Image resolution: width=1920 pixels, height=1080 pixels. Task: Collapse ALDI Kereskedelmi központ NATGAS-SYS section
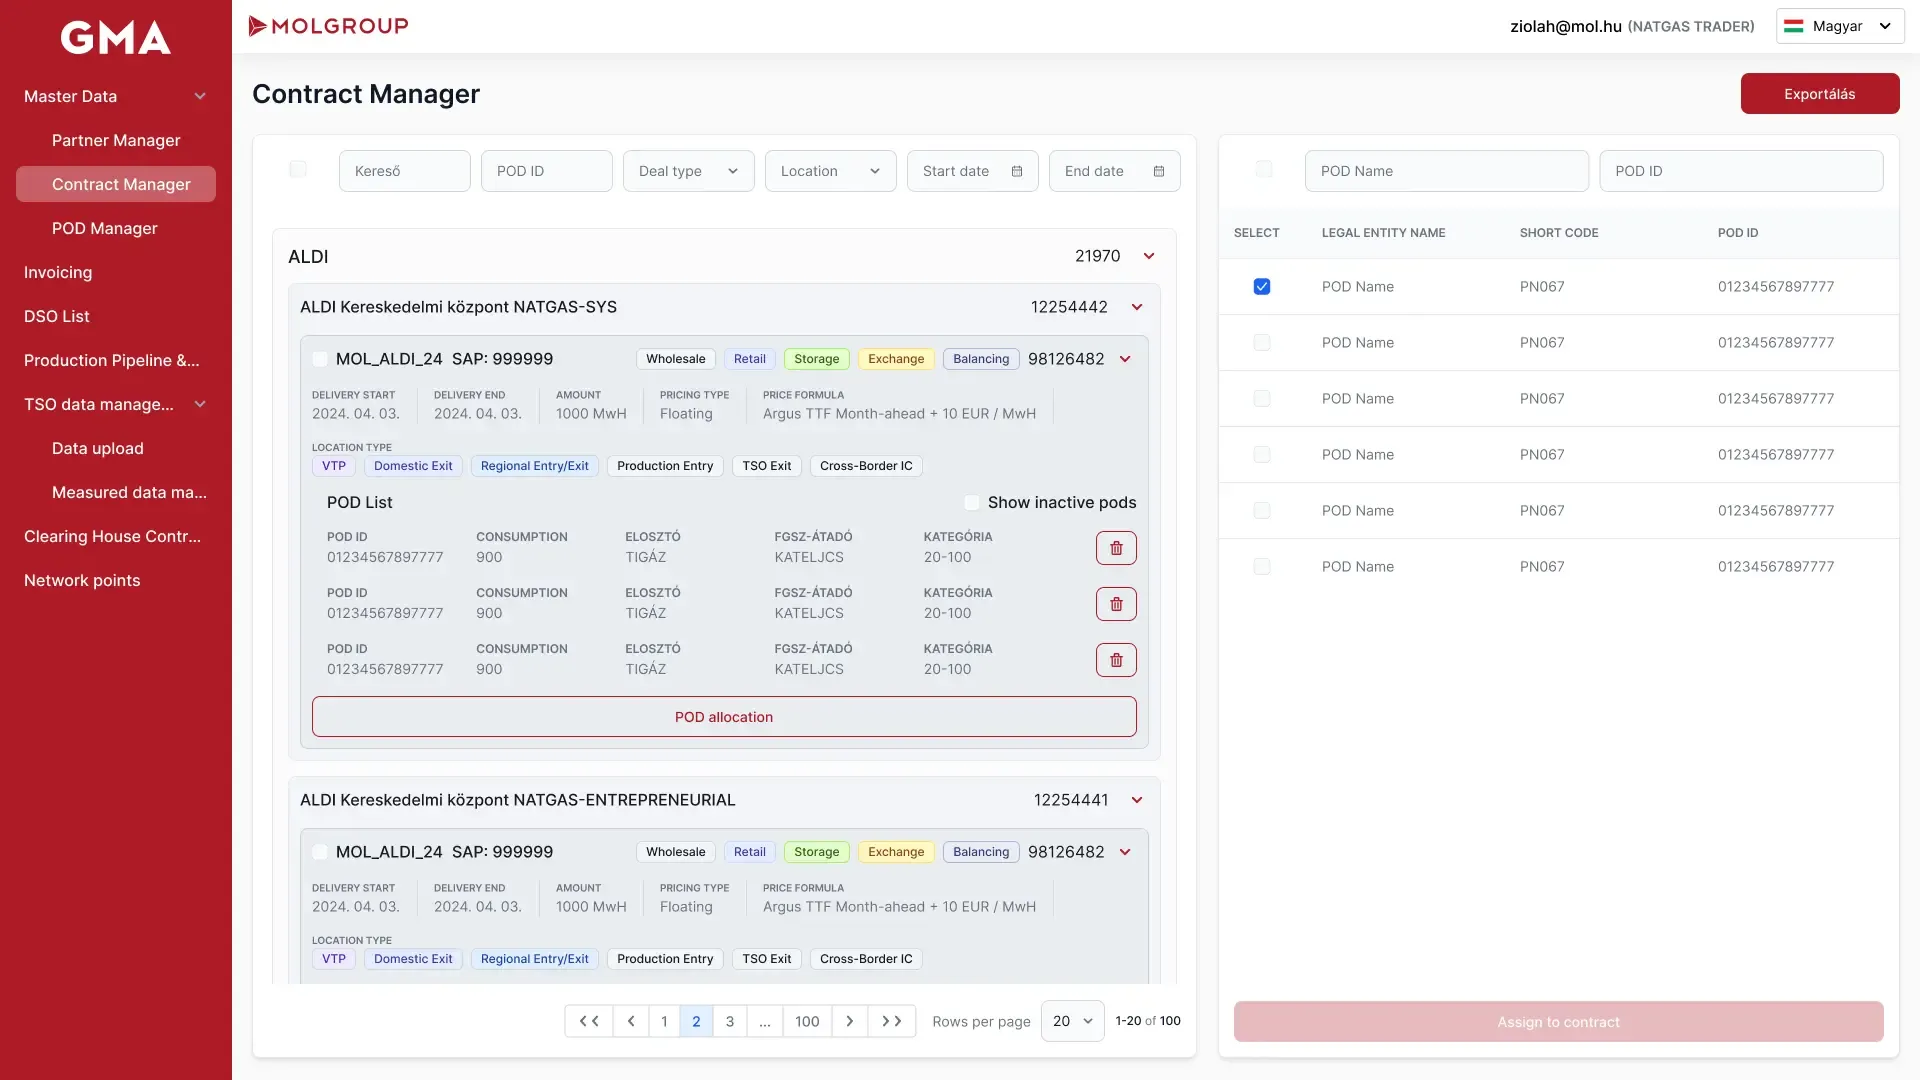point(1137,307)
